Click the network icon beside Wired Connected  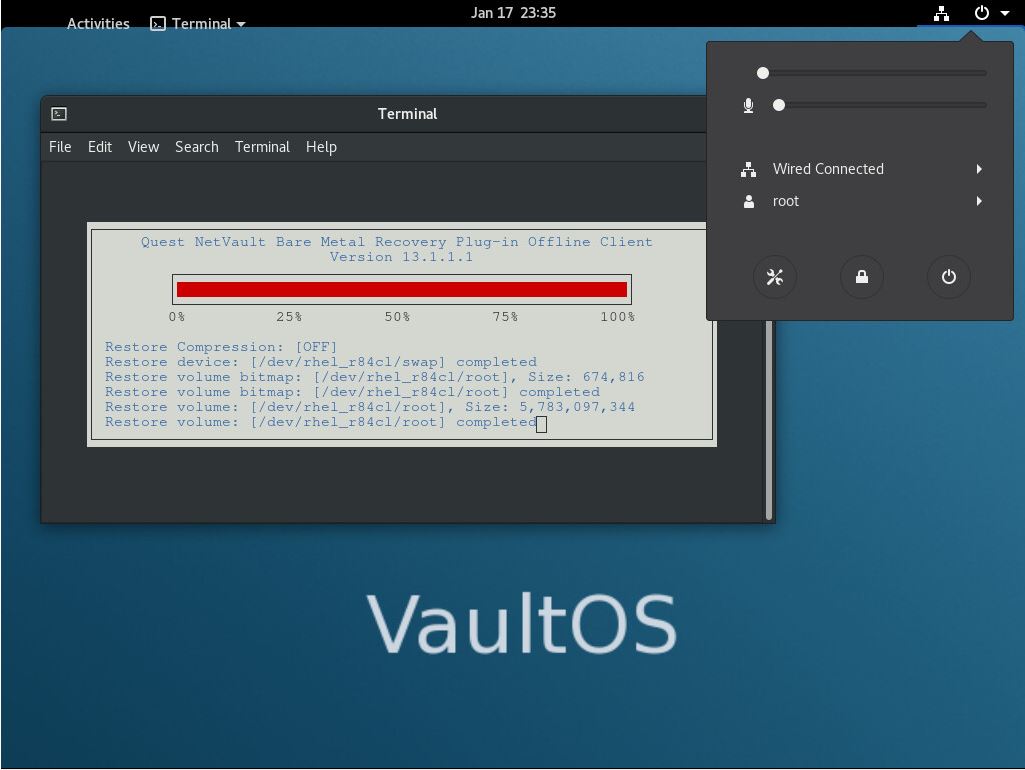click(x=748, y=169)
